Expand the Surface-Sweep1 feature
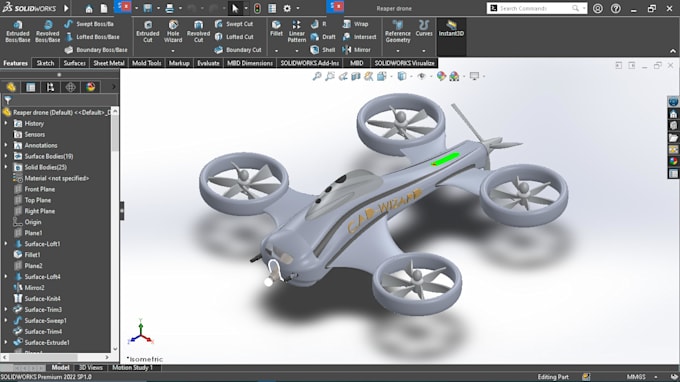Viewport: 680px width, 382px height. (6, 320)
